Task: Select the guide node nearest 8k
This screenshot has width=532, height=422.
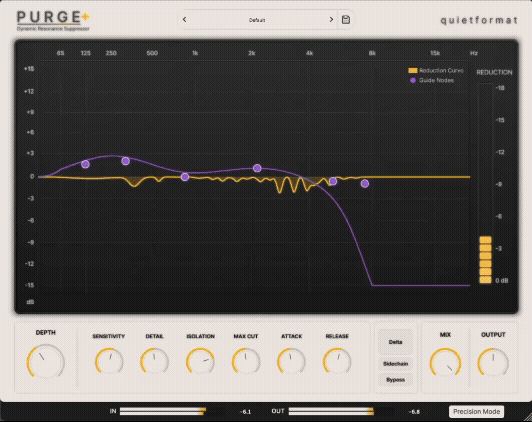Action: pos(365,184)
